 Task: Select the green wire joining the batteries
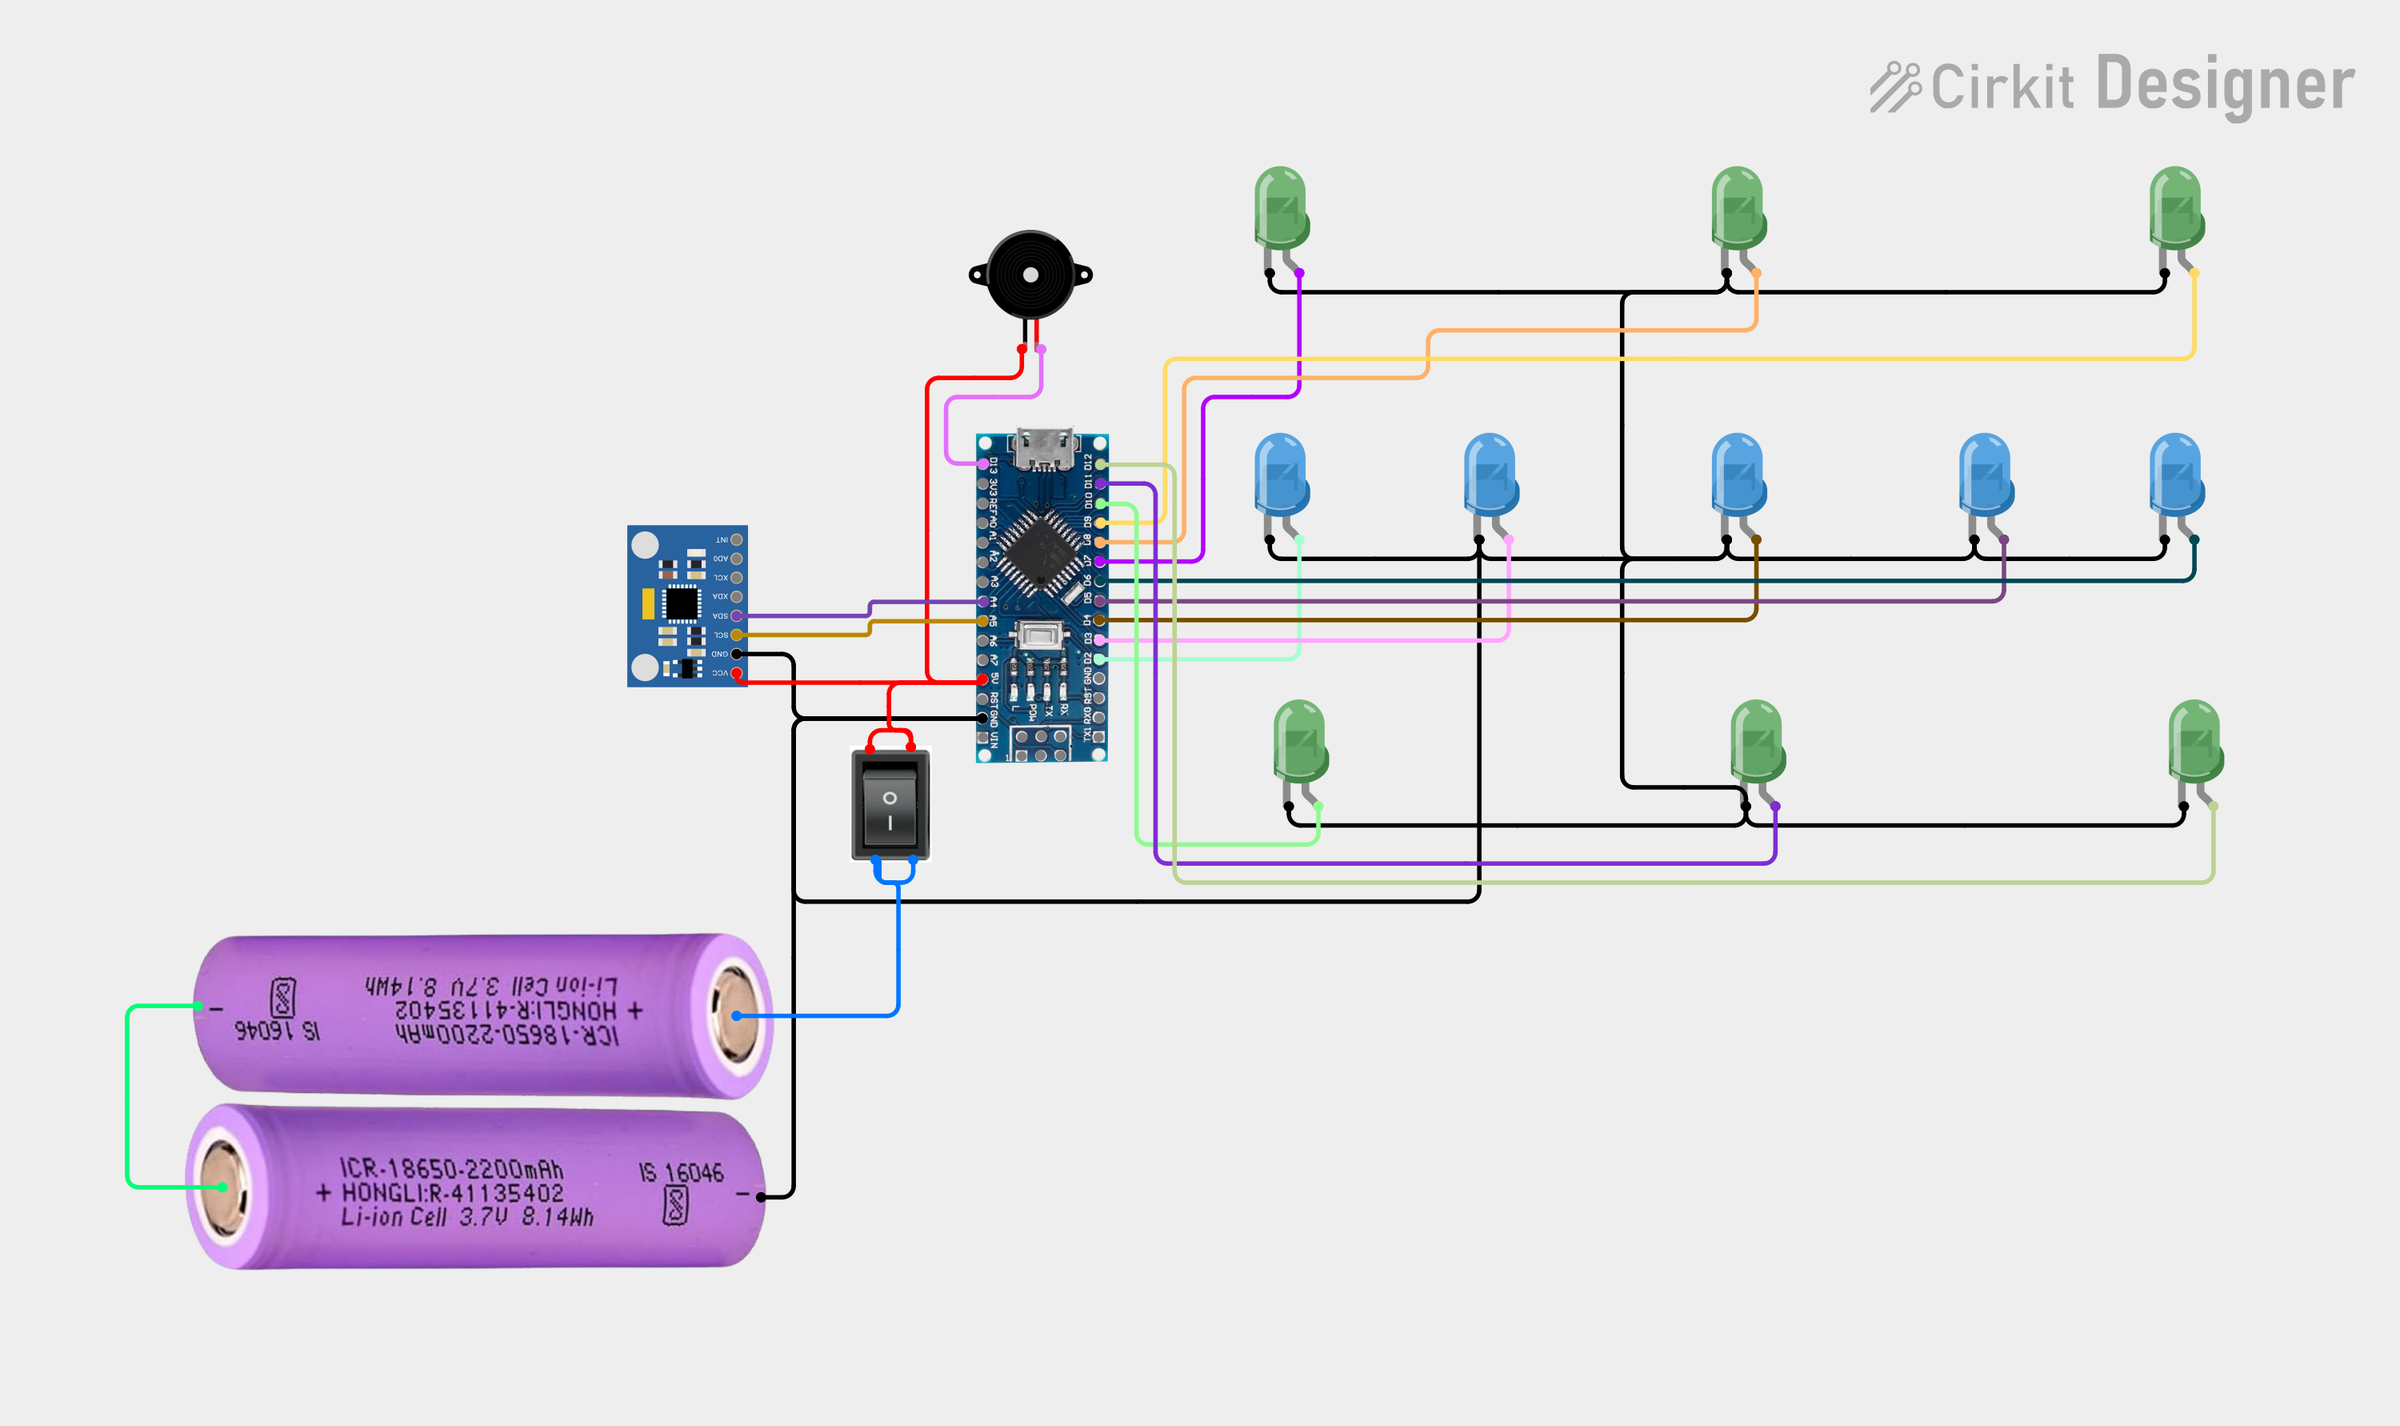[x=128, y=1096]
